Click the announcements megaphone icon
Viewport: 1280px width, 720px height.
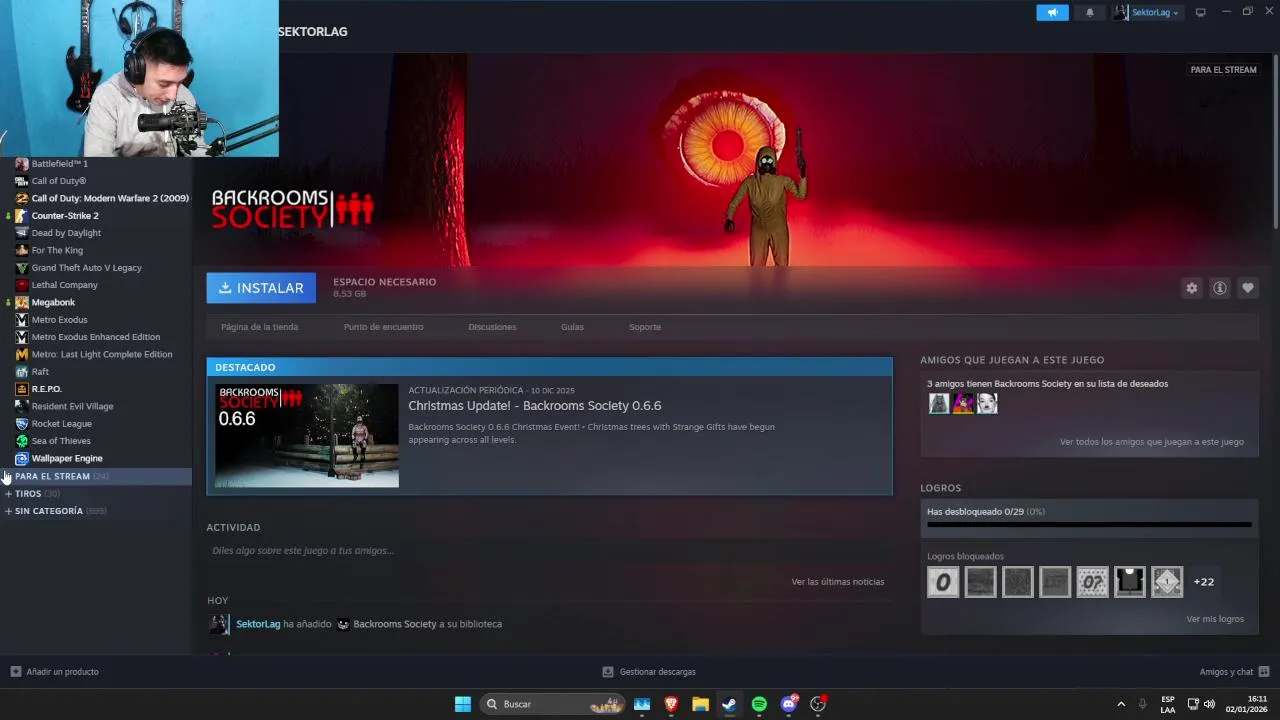tap(1052, 12)
